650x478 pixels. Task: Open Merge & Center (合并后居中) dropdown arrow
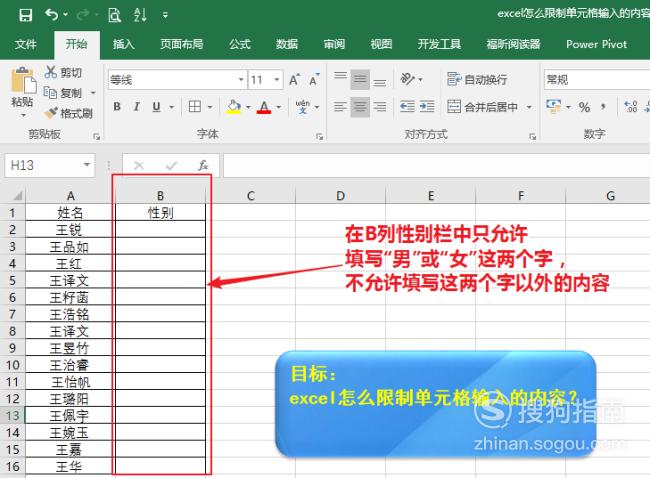point(529,107)
